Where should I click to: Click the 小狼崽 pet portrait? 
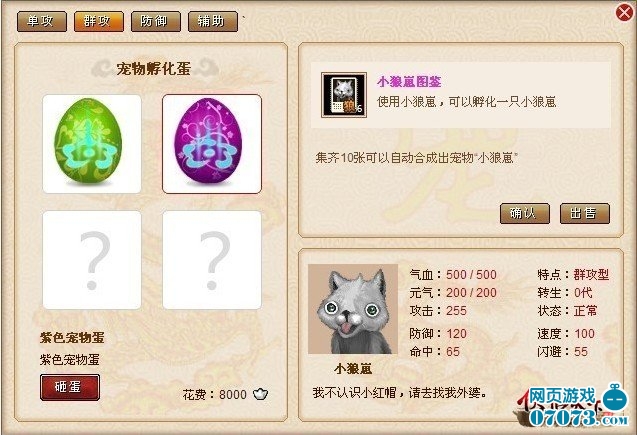pos(353,309)
